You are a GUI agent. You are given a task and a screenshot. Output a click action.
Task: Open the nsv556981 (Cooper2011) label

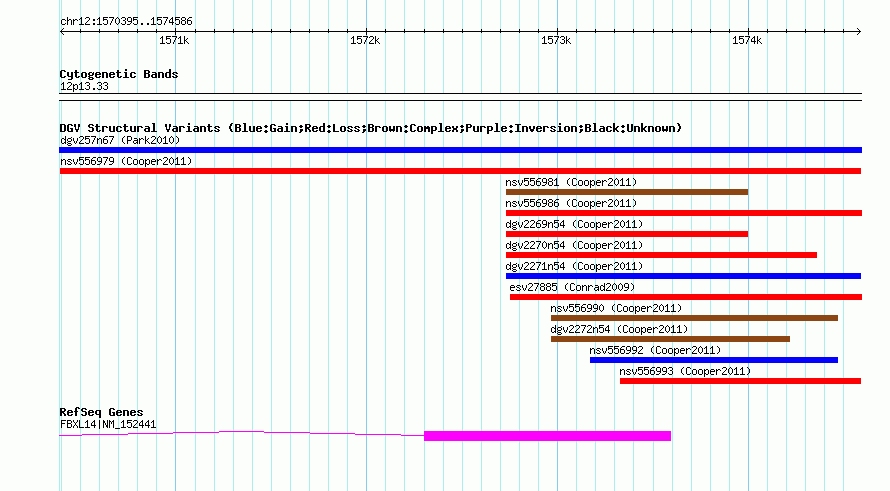[571, 182]
